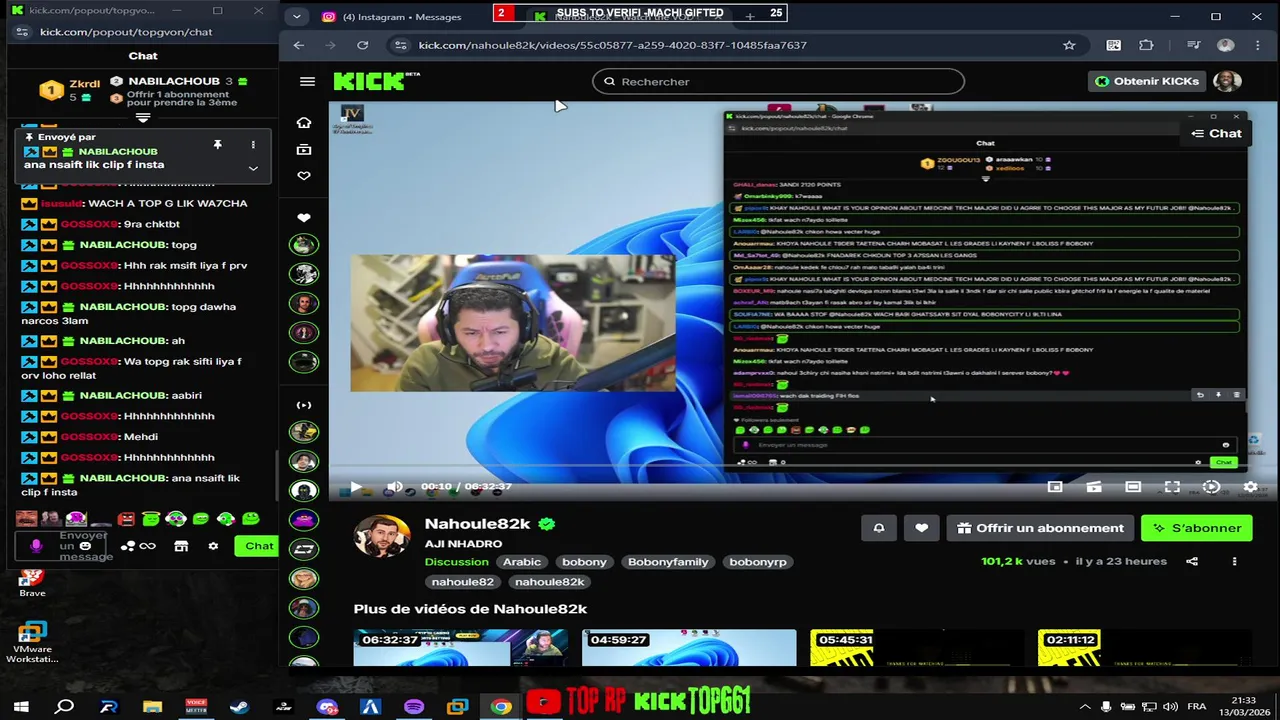Toggle theater mode in the player
Image resolution: width=1280 pixels, height=720 pixels.
coord(1133,487)
